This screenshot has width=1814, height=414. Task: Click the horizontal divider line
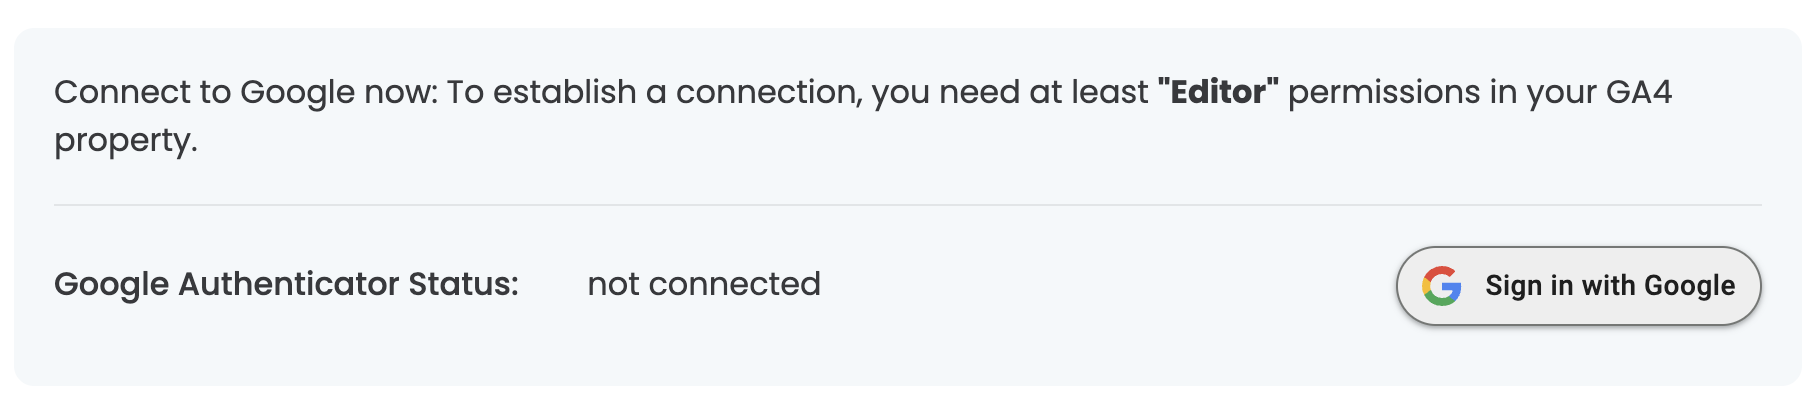(x=907, y=205)
